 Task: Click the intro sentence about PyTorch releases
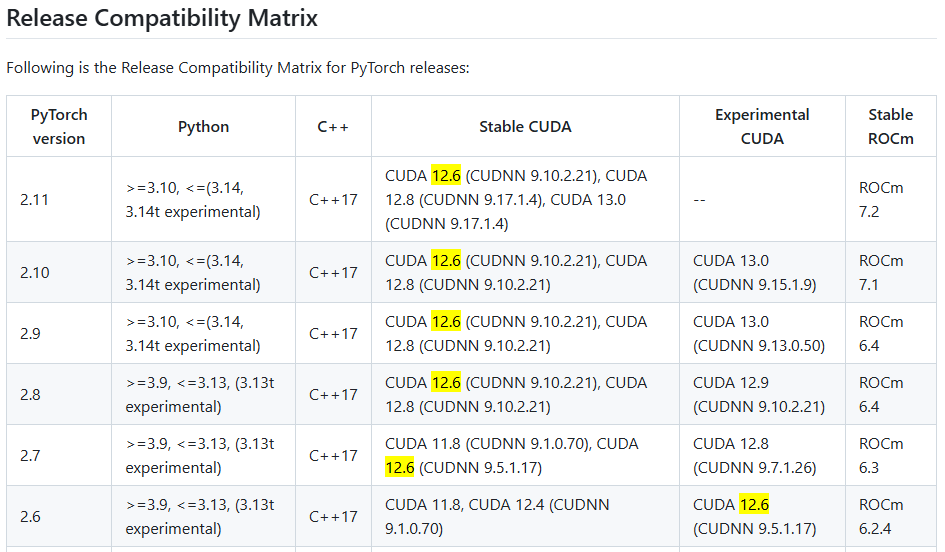pos(237,67)
